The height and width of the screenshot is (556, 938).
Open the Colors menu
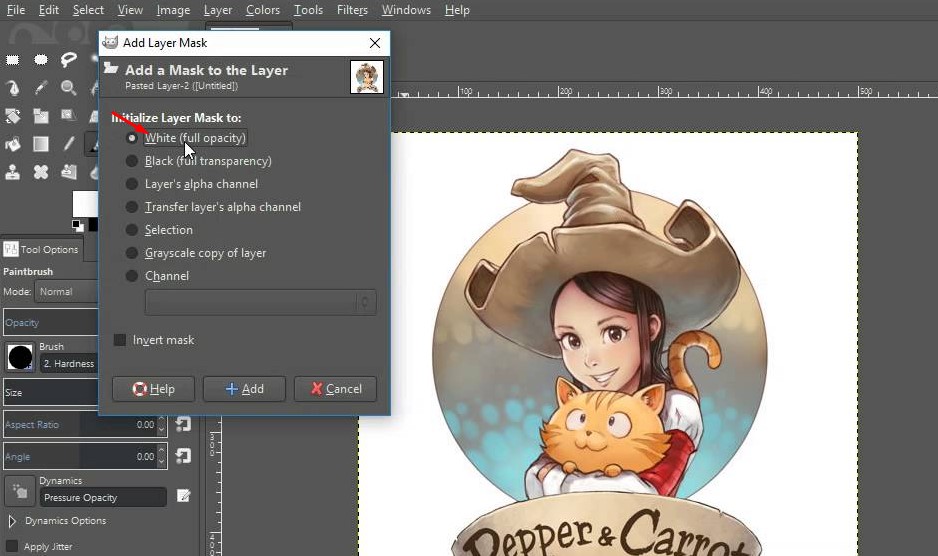click(263, 10)
